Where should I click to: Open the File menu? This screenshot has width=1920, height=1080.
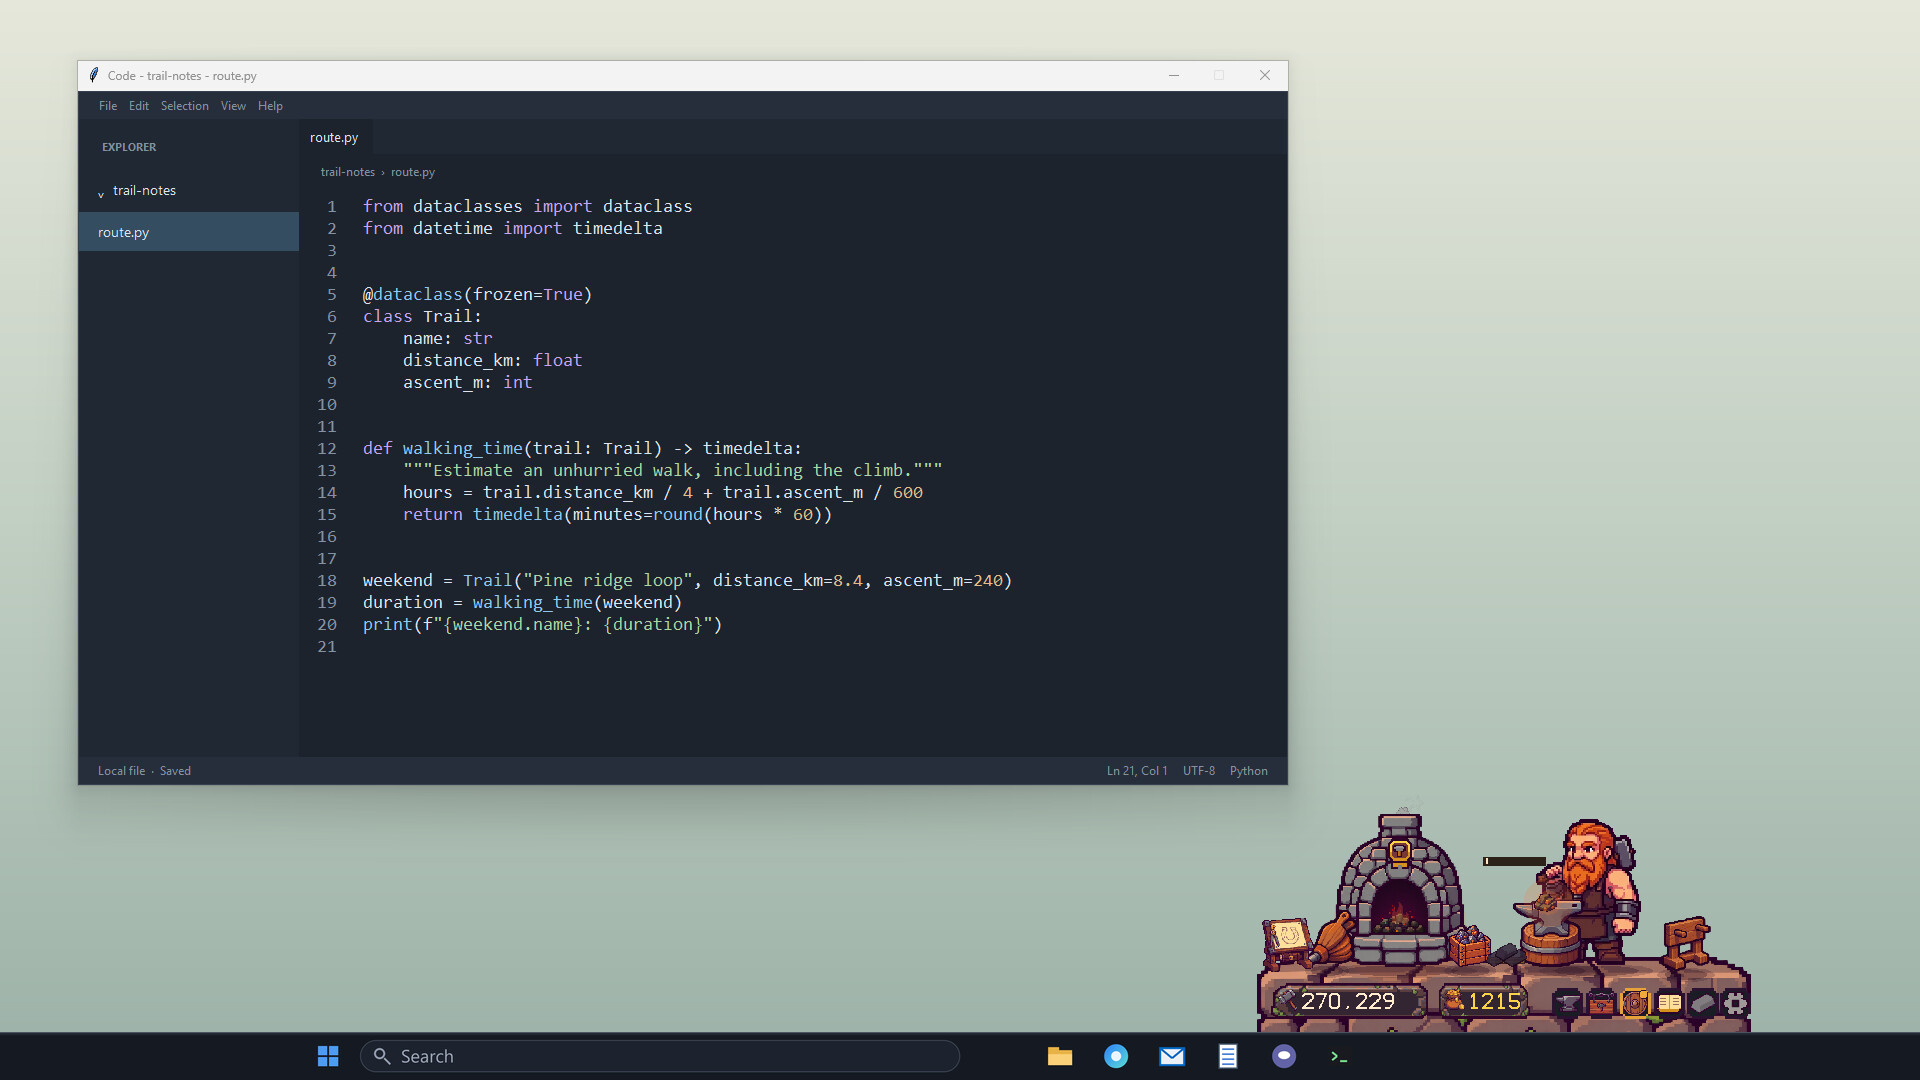click(108, 106)
